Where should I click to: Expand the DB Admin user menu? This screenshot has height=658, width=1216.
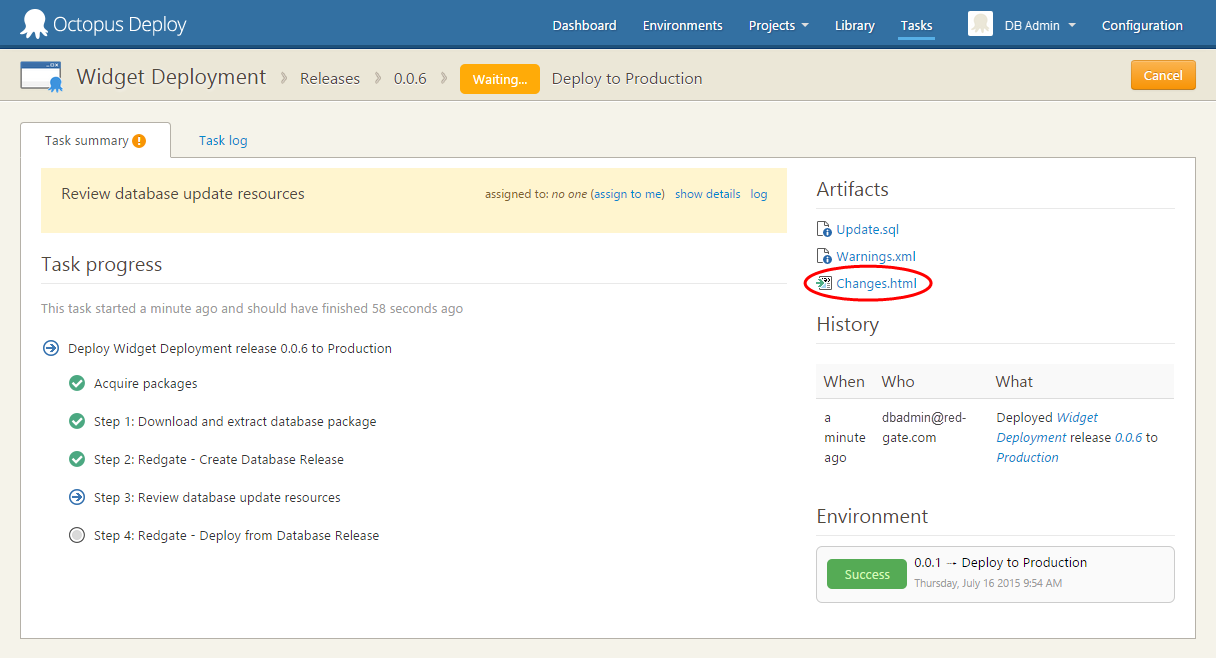coord(1040,26)
